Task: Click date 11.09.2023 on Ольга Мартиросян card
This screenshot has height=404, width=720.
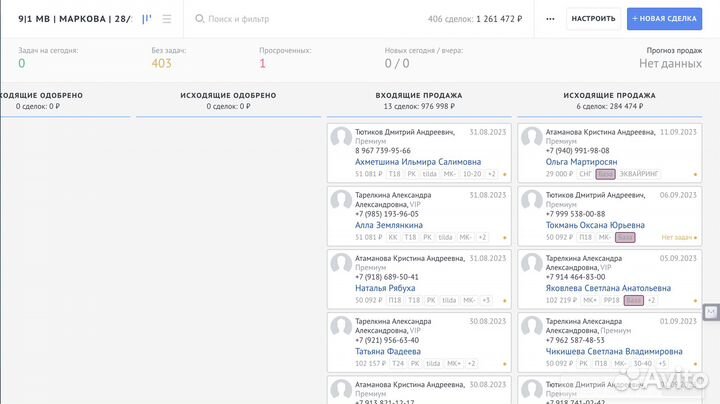Action: pyautogui.click(x=678, y=132)
